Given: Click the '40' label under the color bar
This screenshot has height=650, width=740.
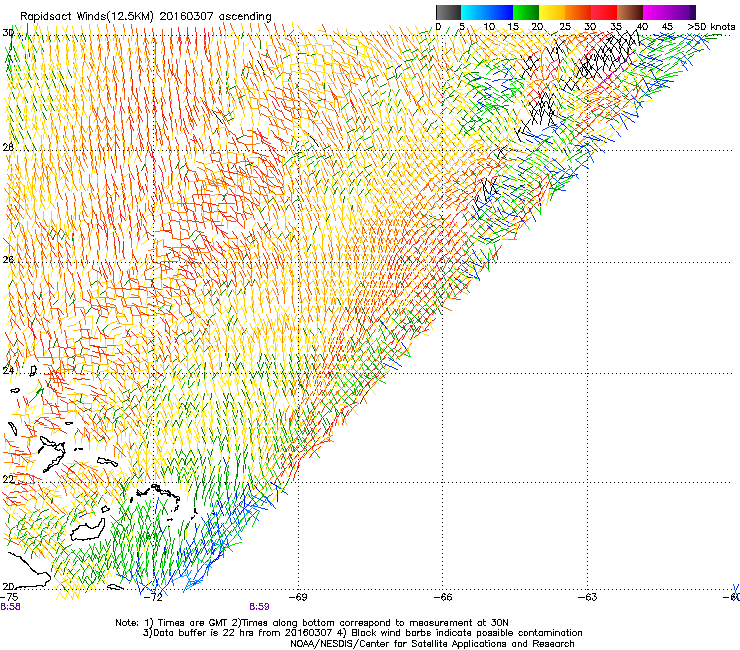Looking at the screenshot, I should click(x=642, y=26).
